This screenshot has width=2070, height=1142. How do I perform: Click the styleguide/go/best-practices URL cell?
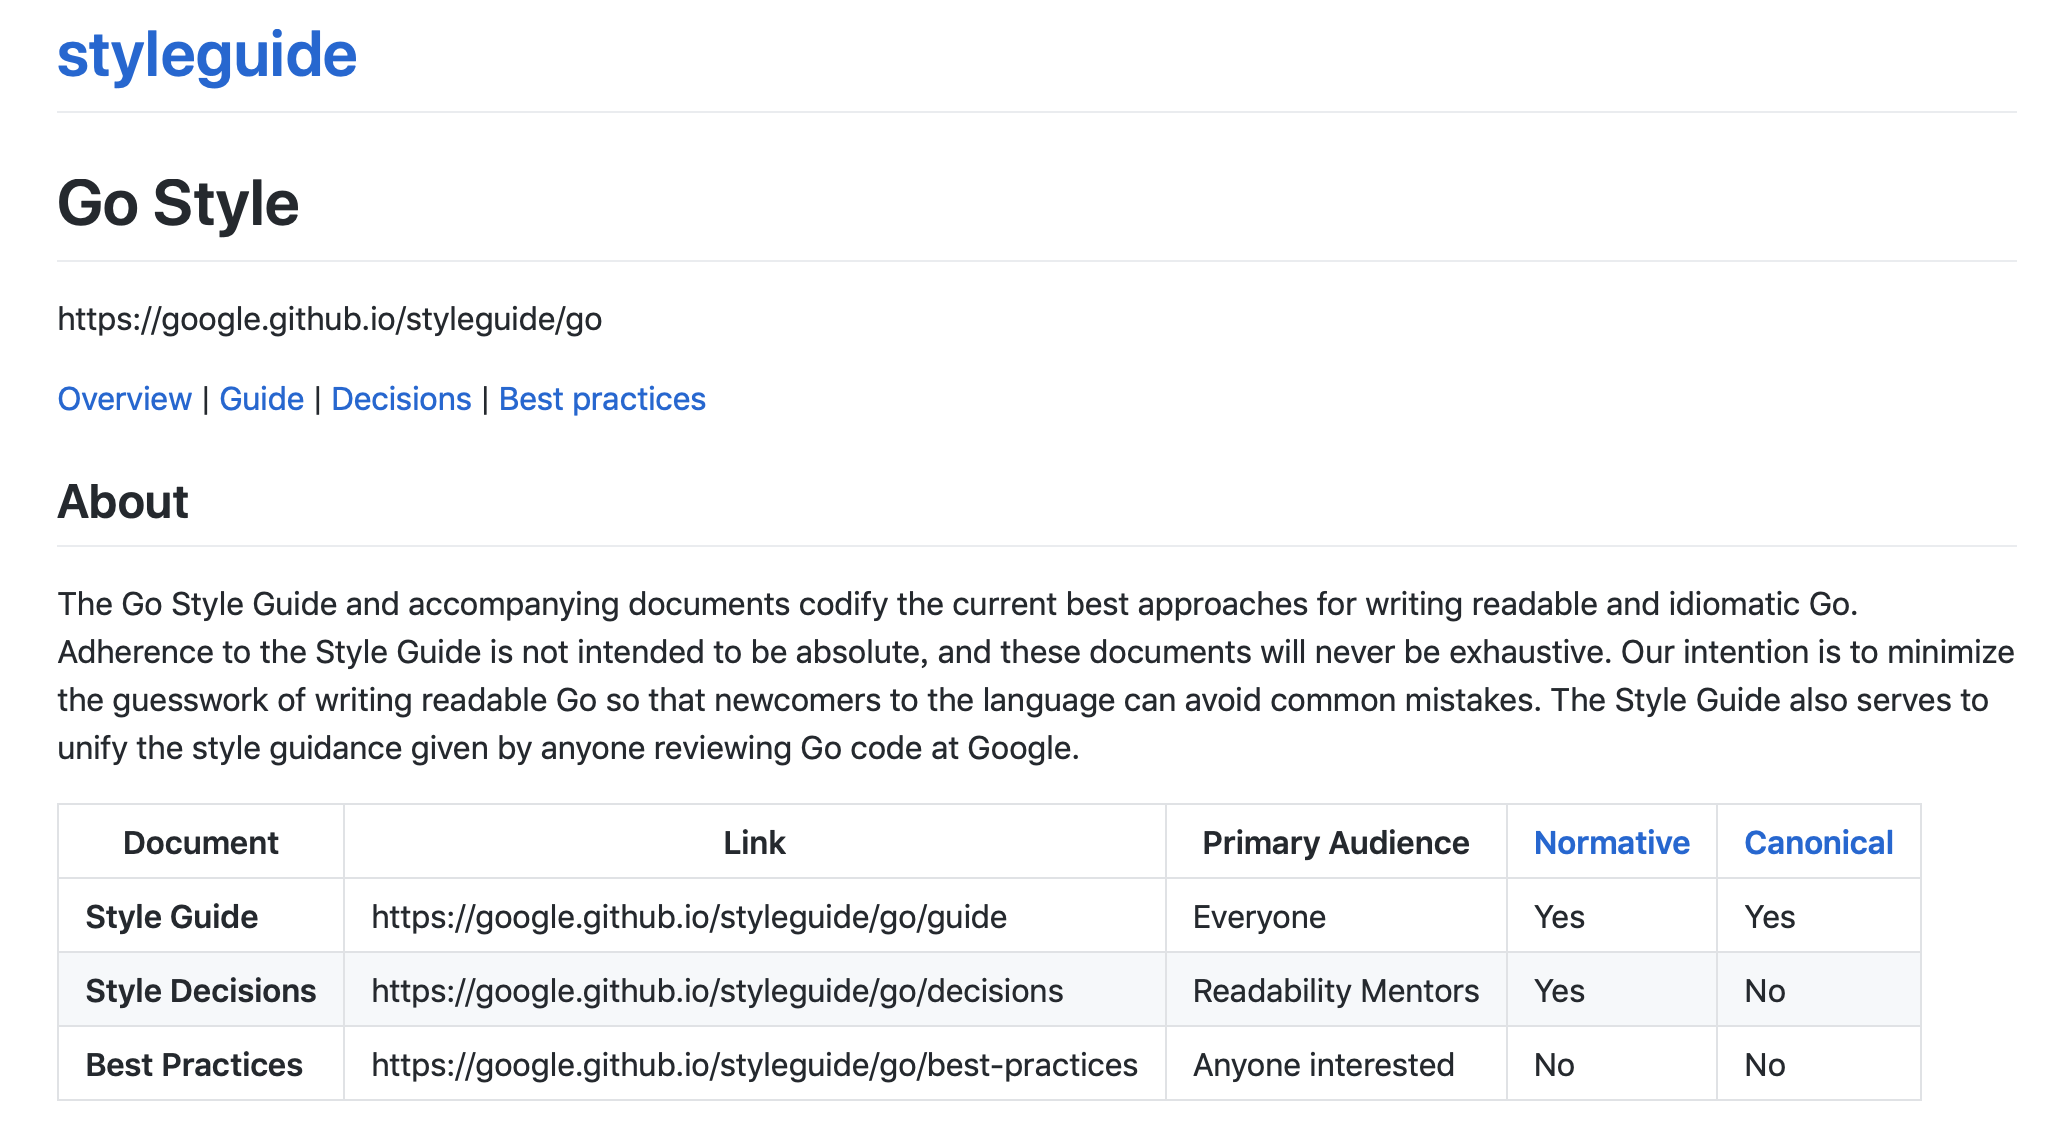tap(754, 1065)
